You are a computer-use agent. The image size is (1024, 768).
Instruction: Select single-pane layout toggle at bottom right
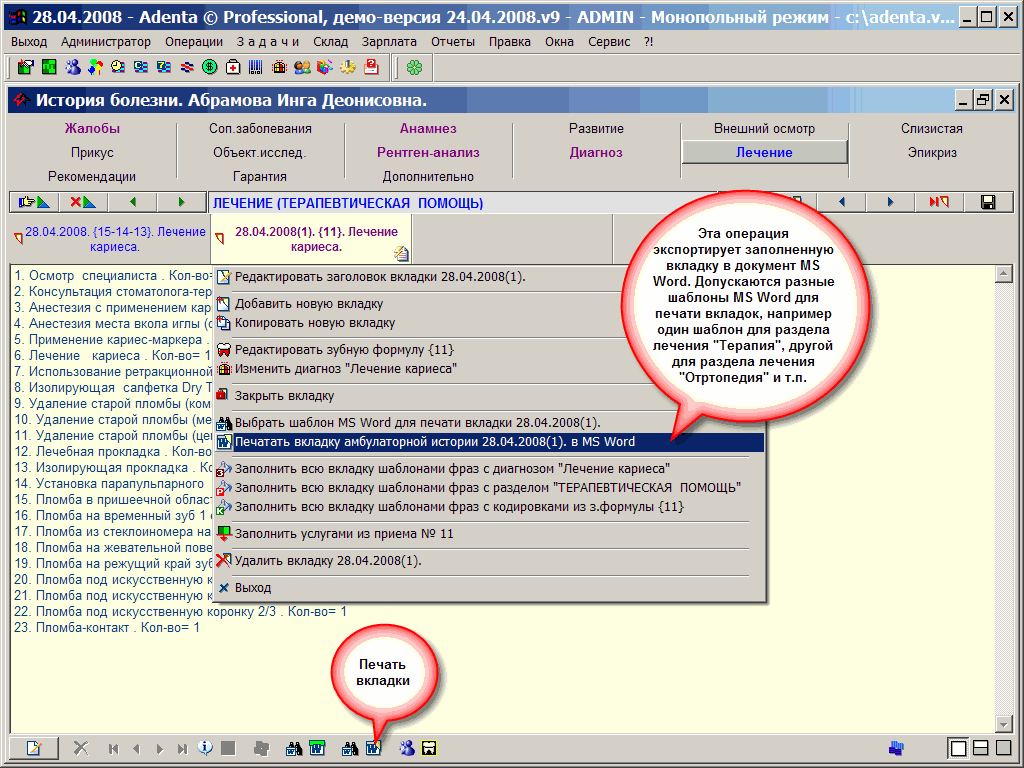click(x=958, y=748)
